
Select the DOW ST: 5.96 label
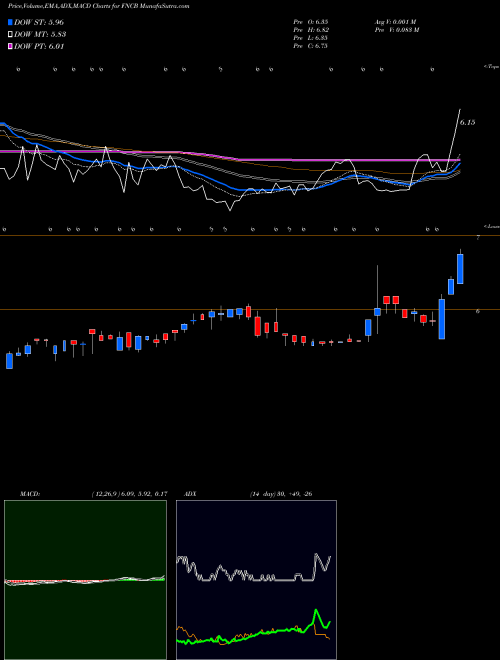coord(39,22)
